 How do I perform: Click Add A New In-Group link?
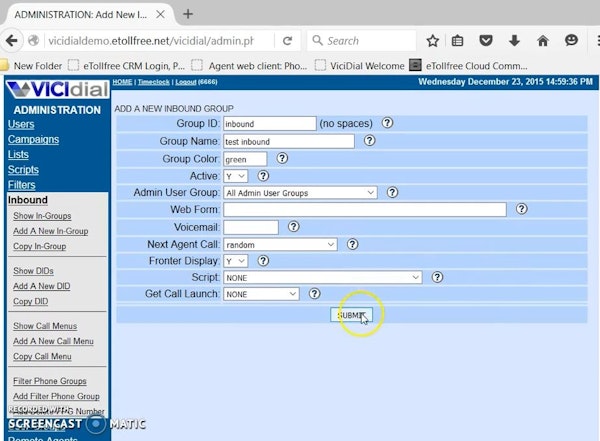(x=51, y=231)
